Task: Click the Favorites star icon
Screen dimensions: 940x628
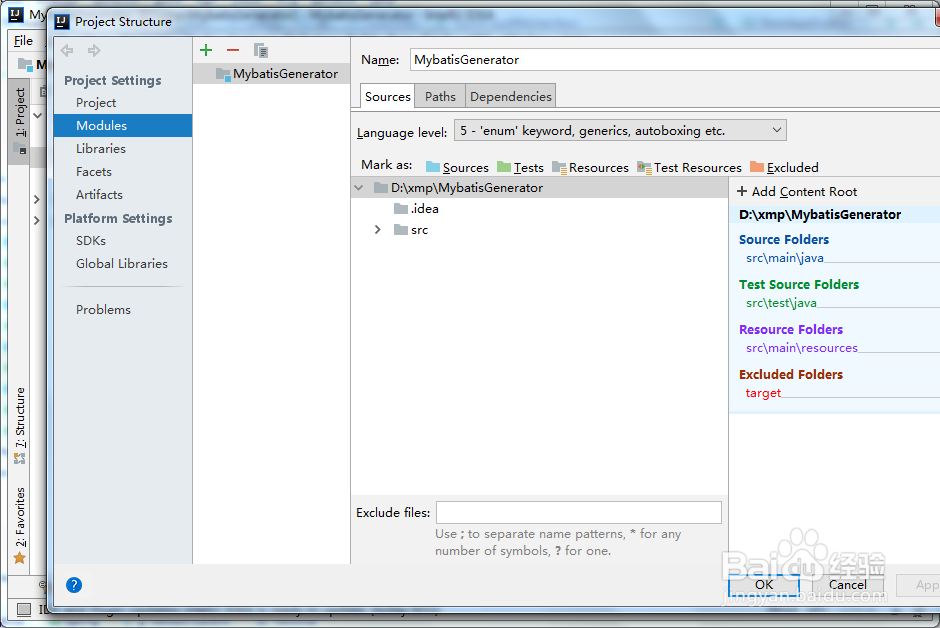Action: (x=20, y=558)
